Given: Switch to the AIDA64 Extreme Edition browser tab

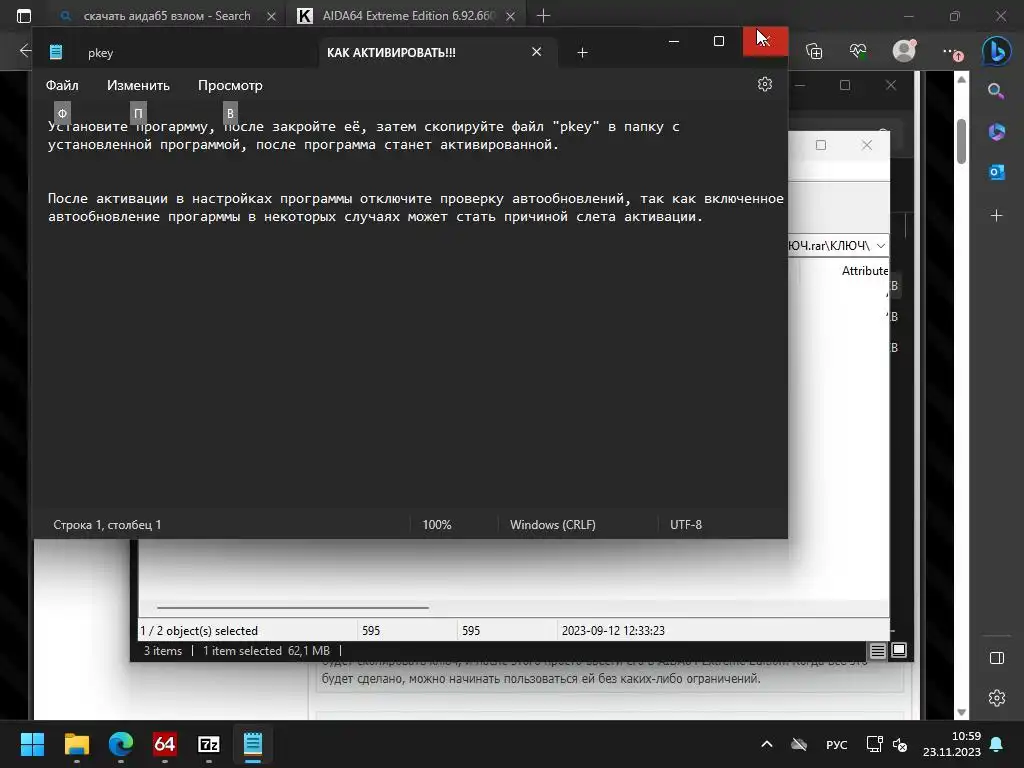Looking at the screenshot, I should click(x=408, y=16).
